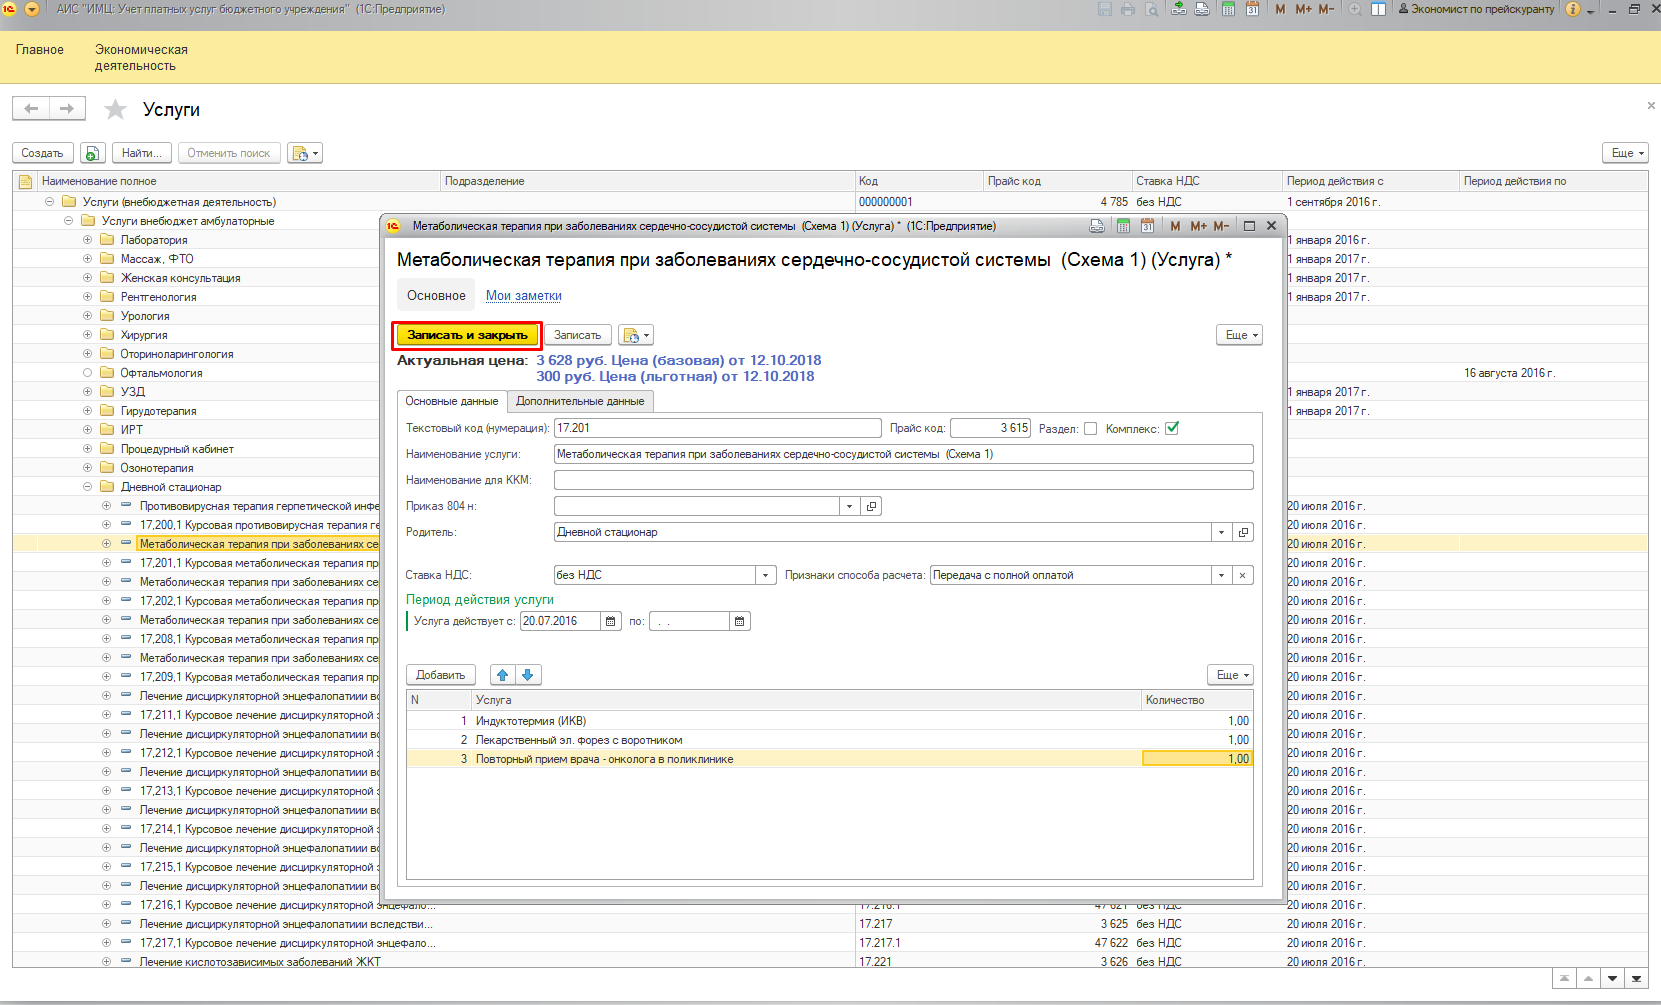
Task: Collapse the Дневной стационар folder
Action: 87,487
